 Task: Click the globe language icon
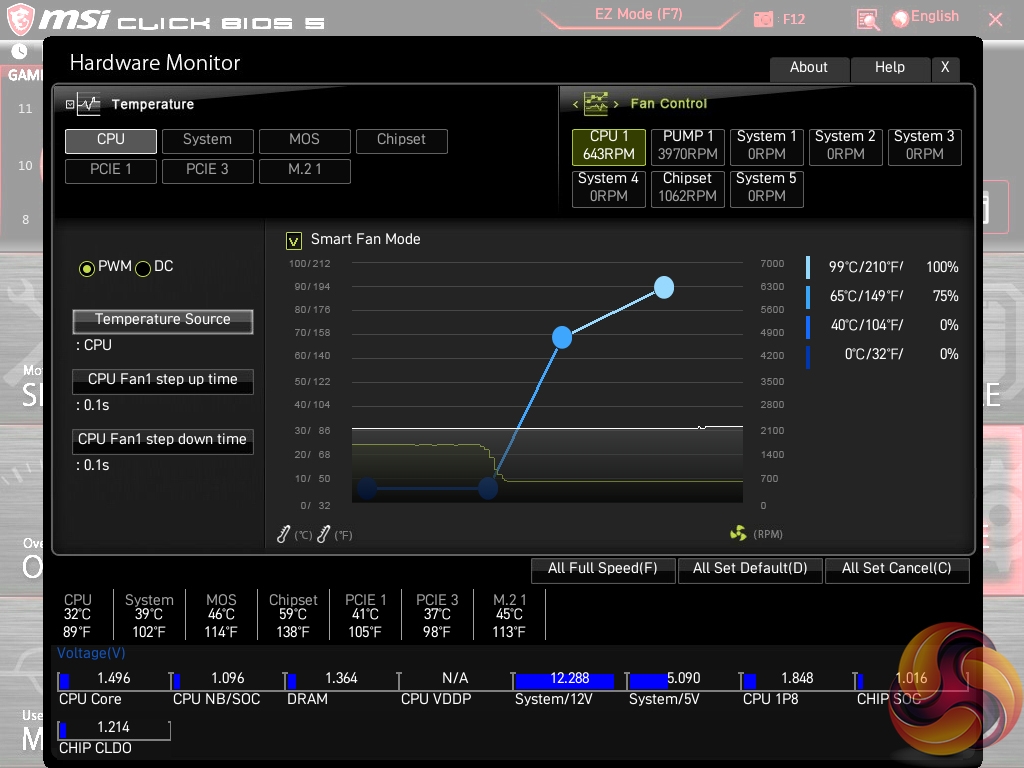pyautogui.click(x=900, y=18)
